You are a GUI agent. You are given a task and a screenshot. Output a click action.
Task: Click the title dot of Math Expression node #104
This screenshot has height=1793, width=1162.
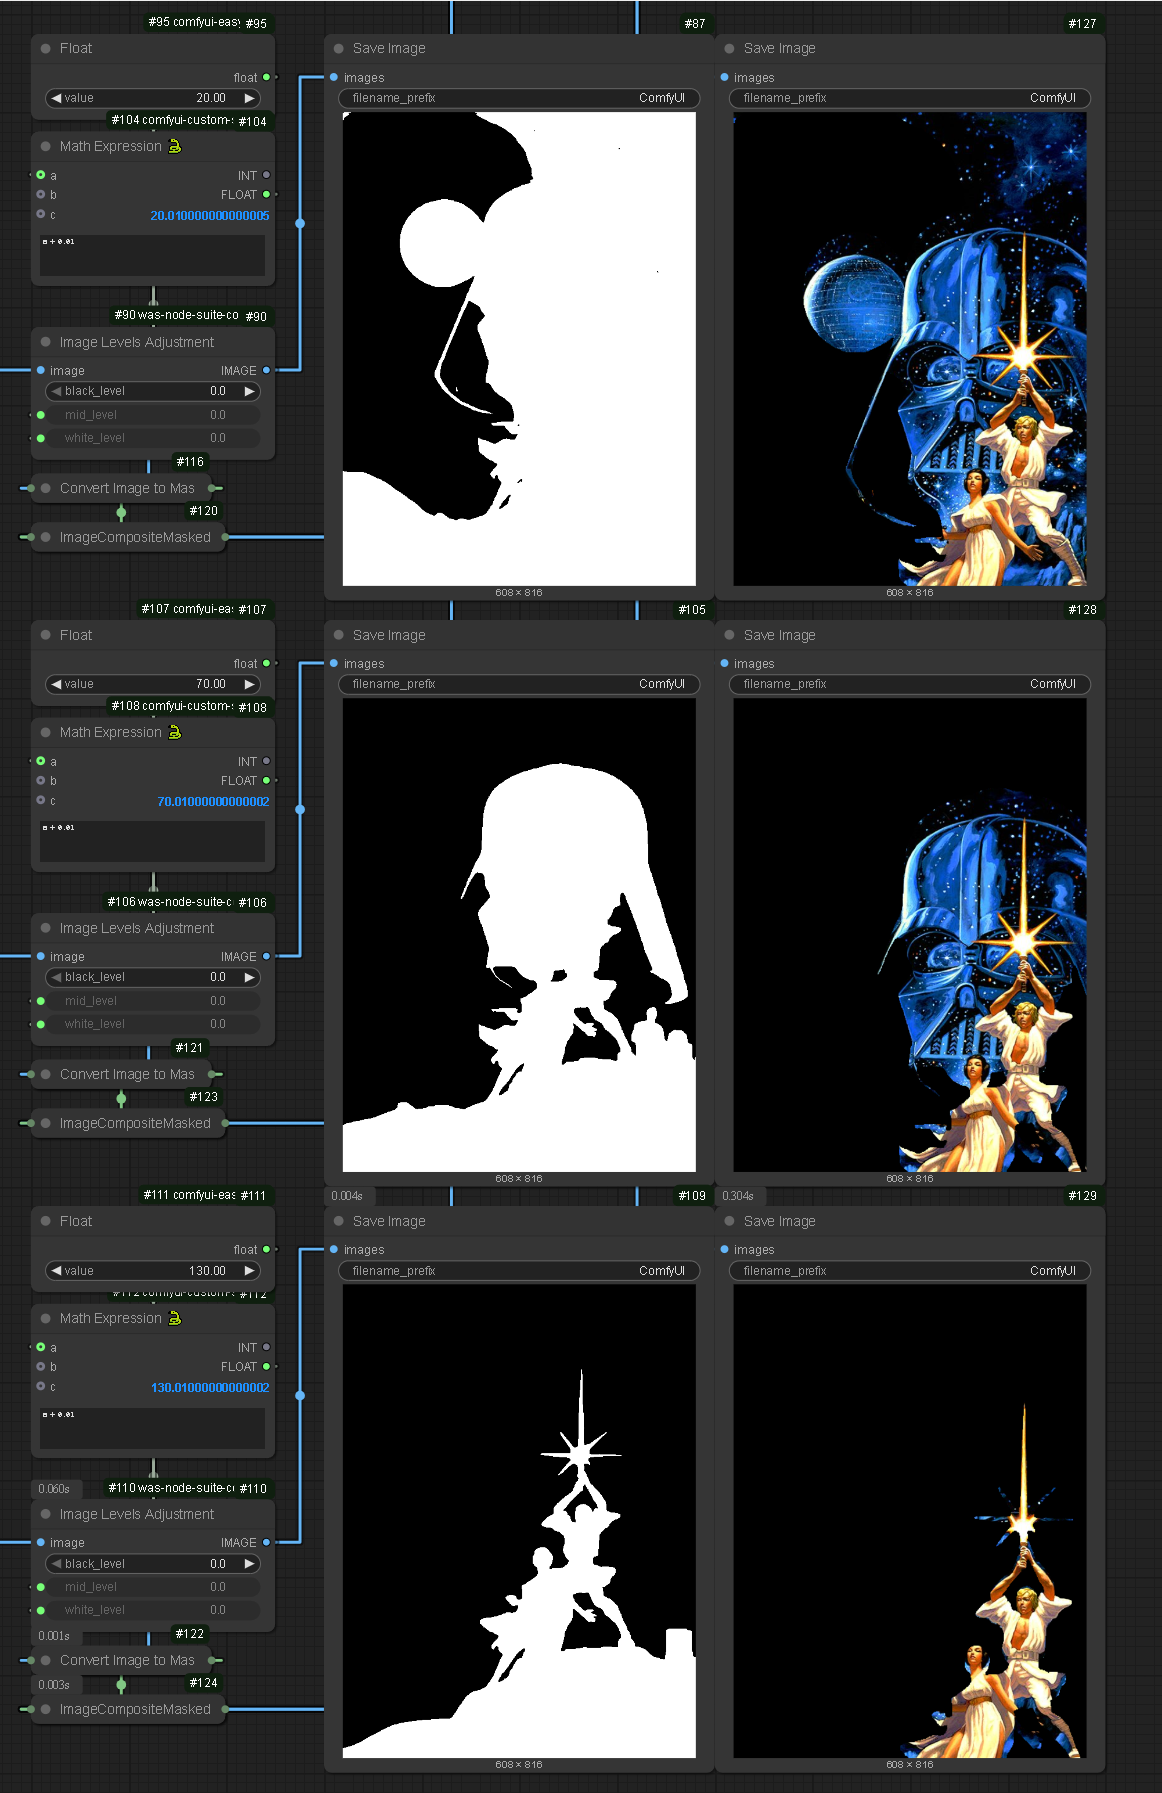46,146
